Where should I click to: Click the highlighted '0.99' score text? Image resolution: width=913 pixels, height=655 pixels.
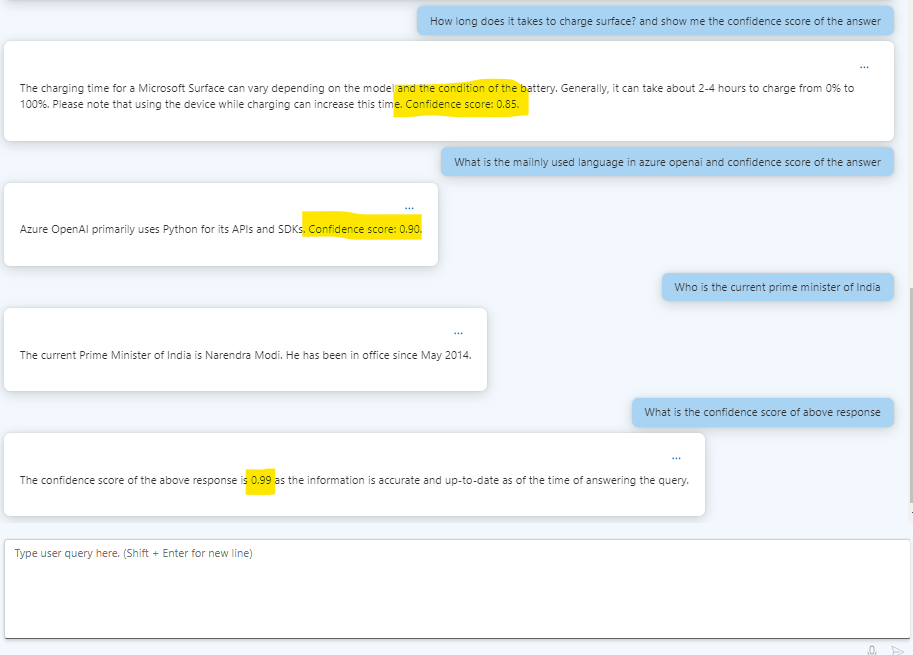click(261, 480)
